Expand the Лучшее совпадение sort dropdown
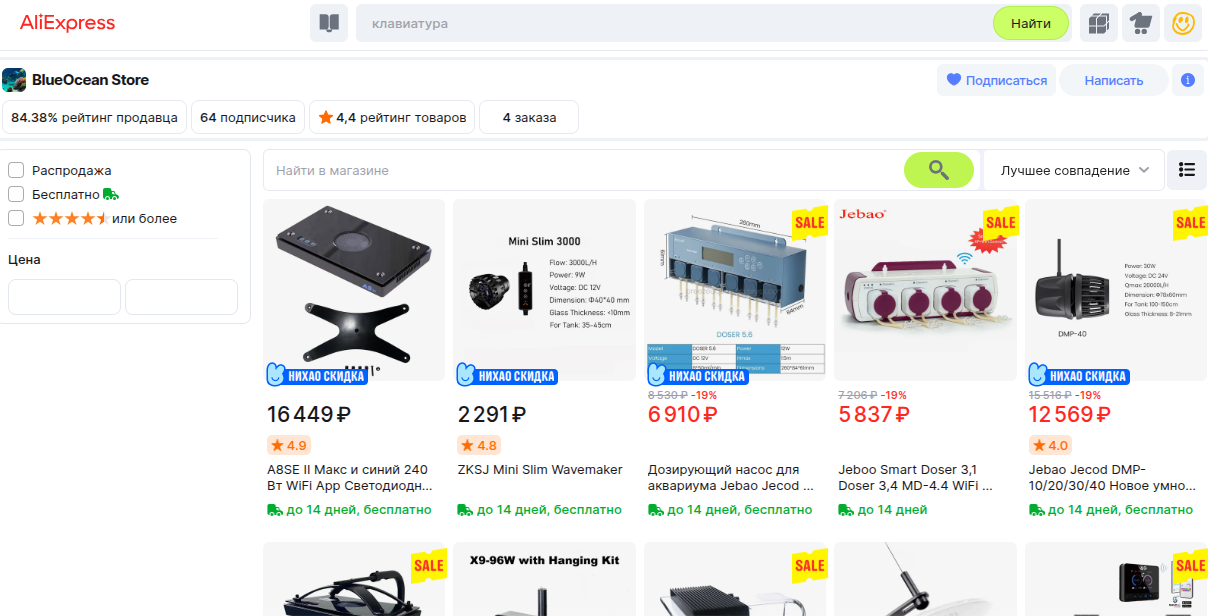1208x616 pixels. pyautogui.click(x=1075, y=170)
